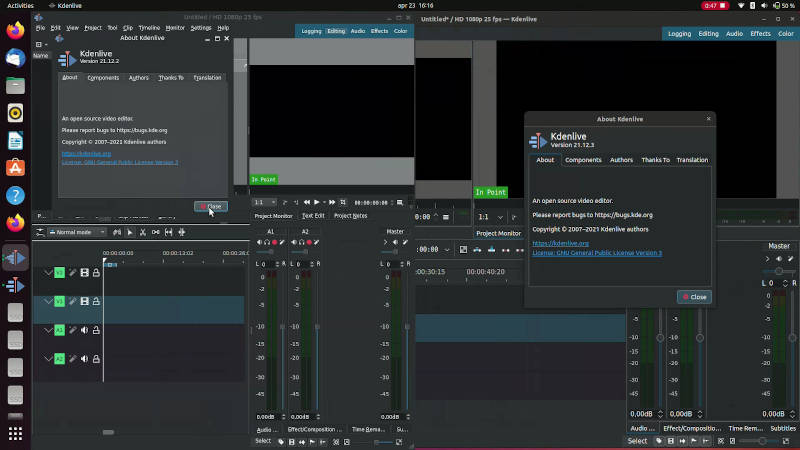Mute track A2 speaker icon in timeline
The height and width of the screenshot is (450, 800).
click(84, 359)
